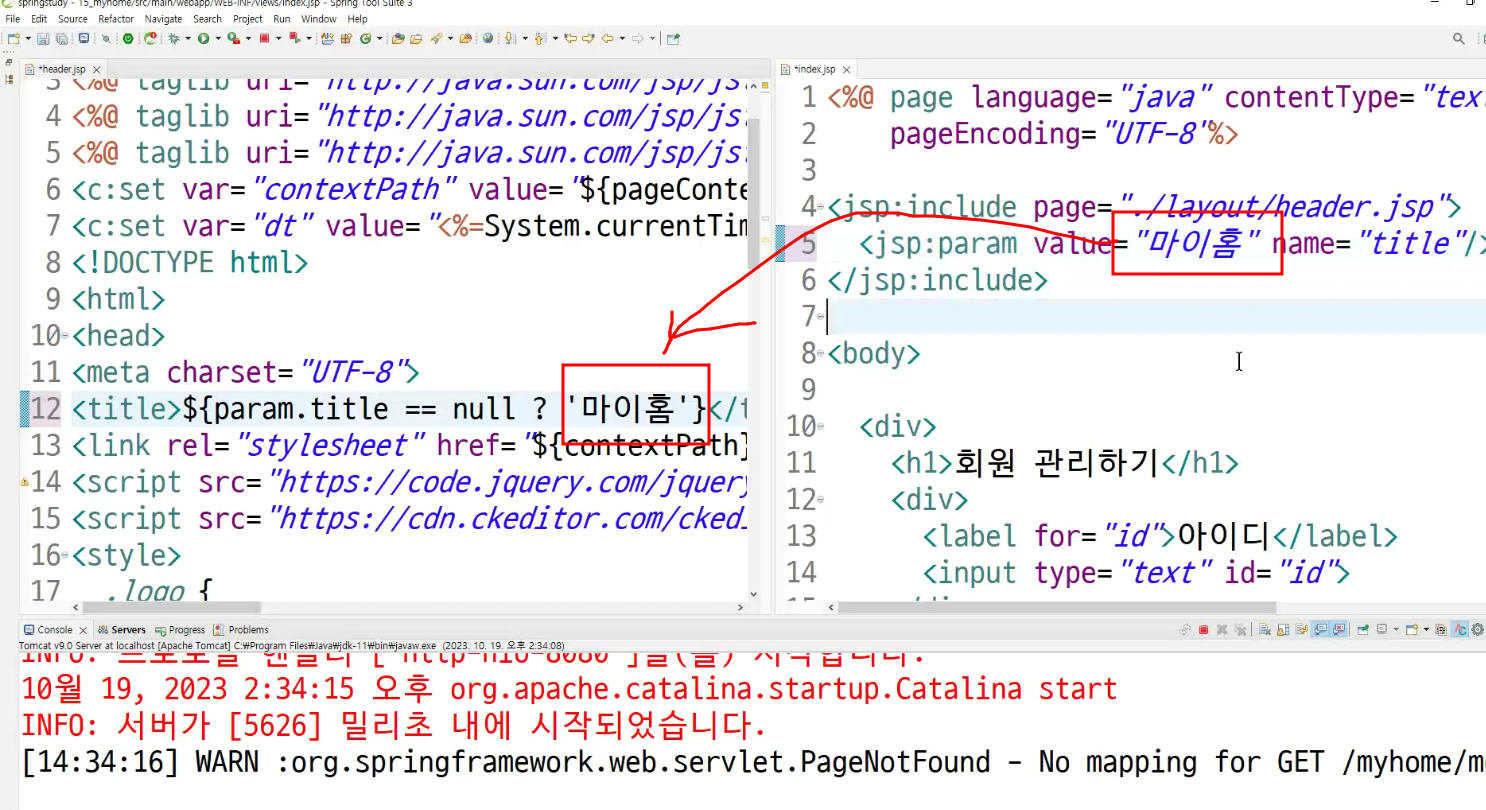Click the red Stop icon in main toolbar
Image resolution: width=1486 pixels, height=810 pixels.
(x=264, y=39)
